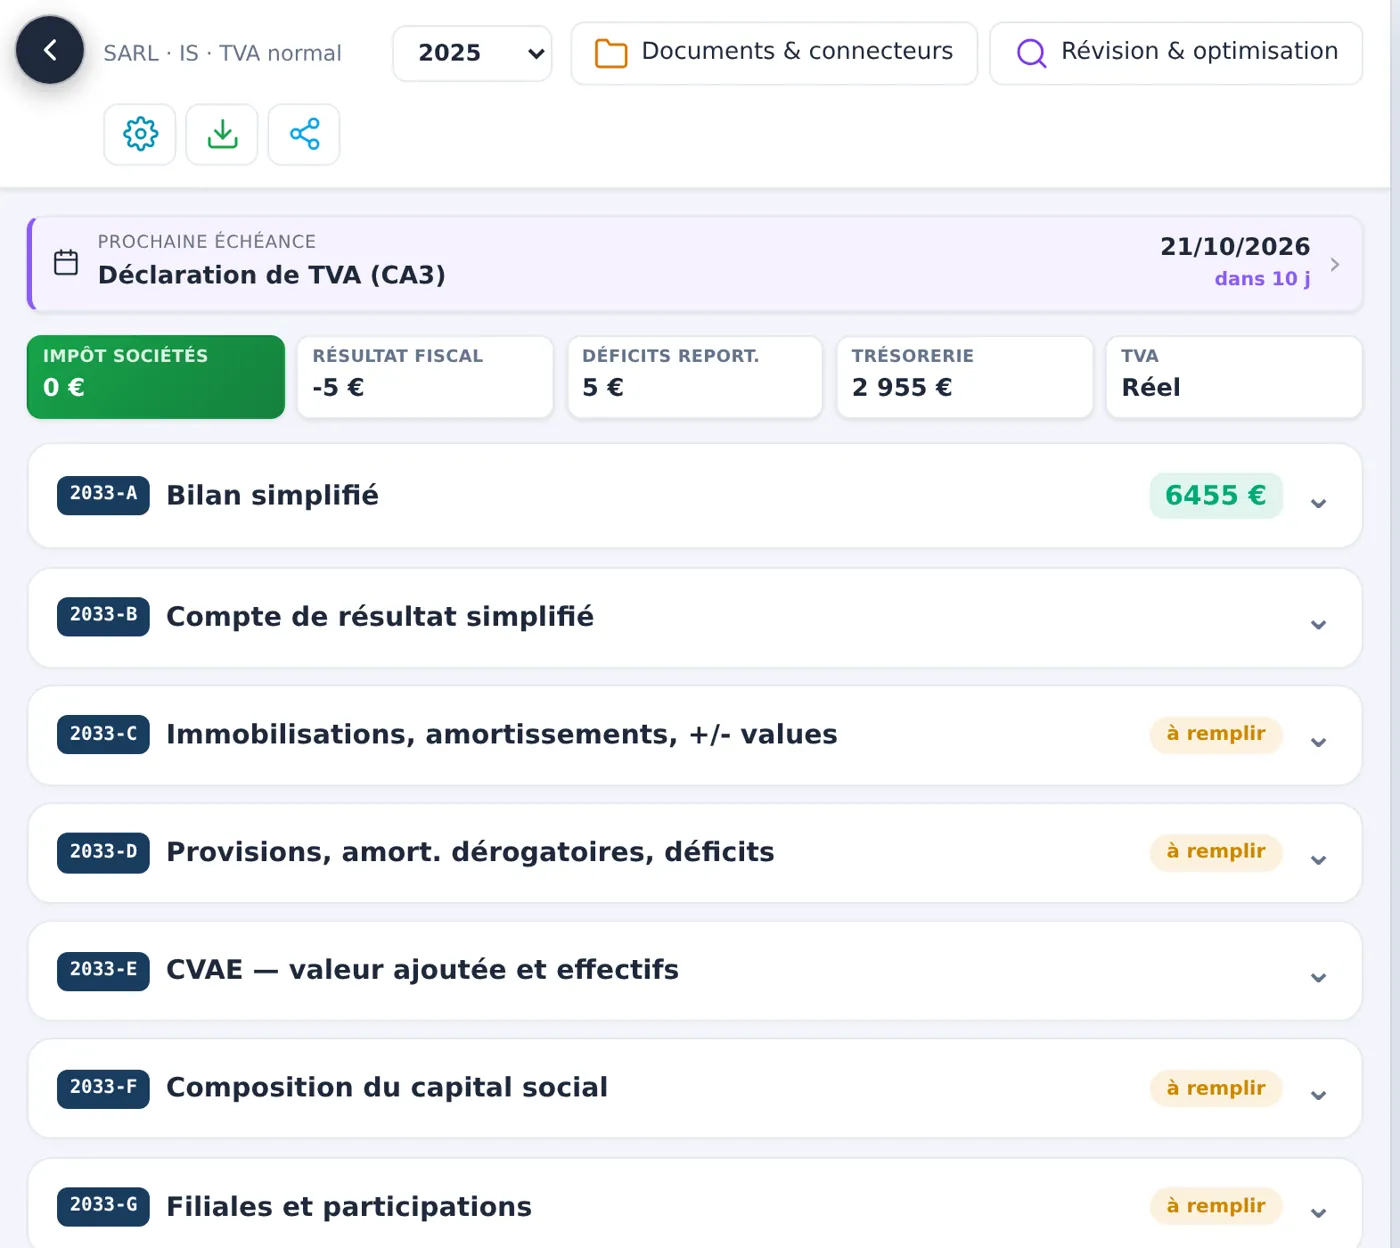The height and width of the screenshot is (1248, 1400).
Task: Click the à remplir badge on 2033-C
Action: coord(1216,734)
